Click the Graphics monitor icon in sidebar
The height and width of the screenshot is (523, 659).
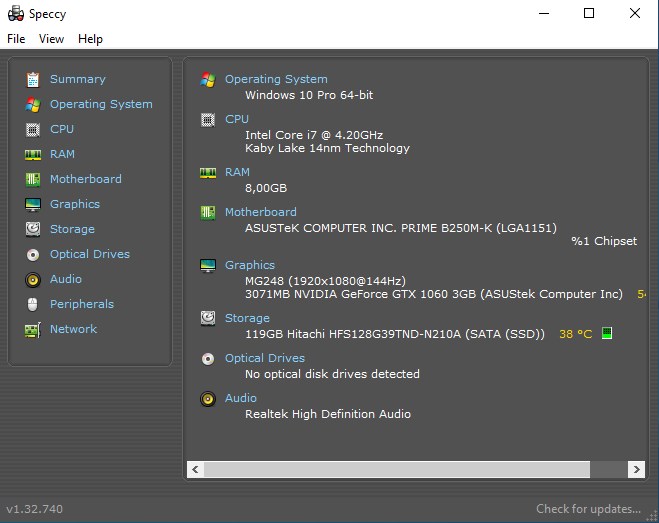33,205
